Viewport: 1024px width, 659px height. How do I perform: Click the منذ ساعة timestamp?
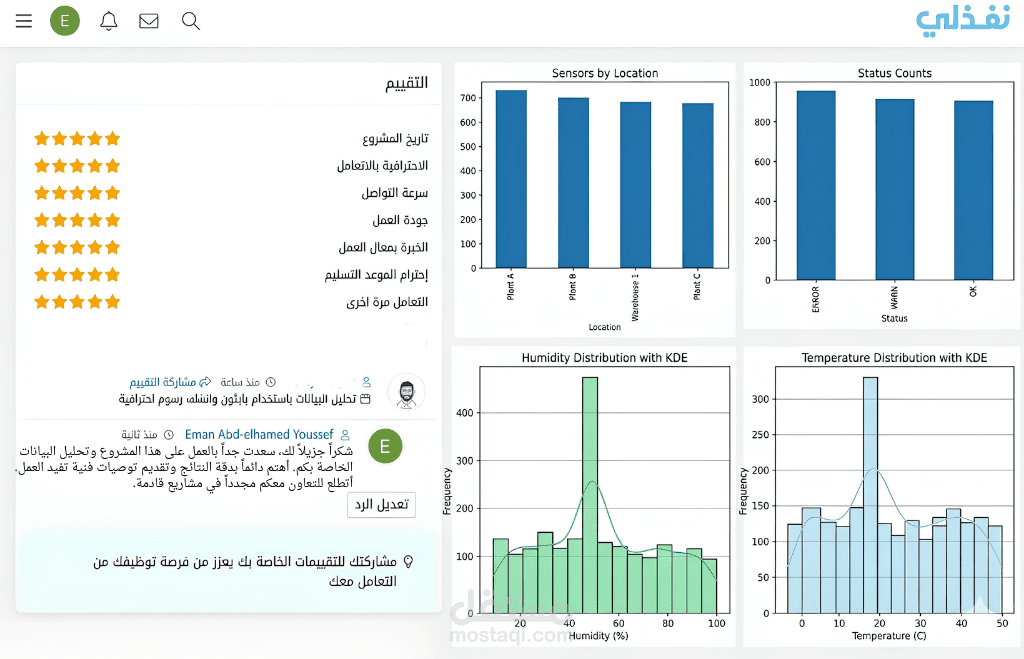240,382
